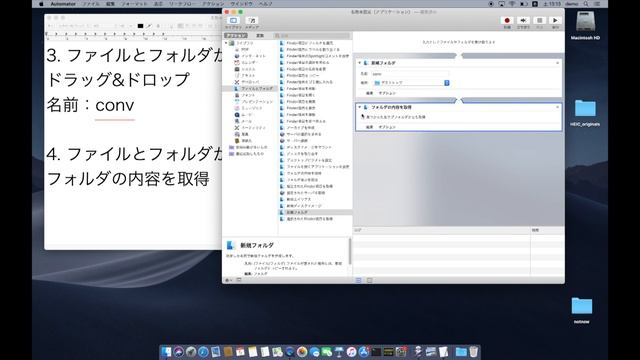Select highlighted 新規フォルダ row in action list

(315, 213)
